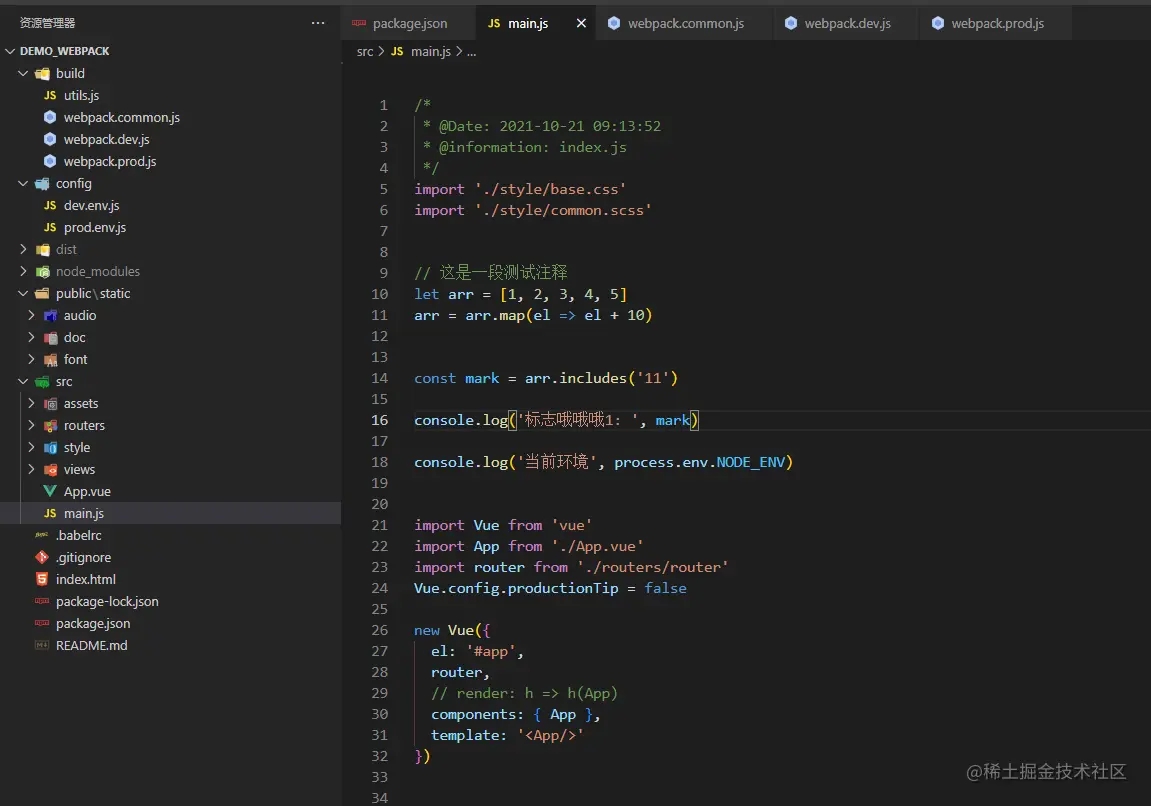1151x806 pixels.
Task: Click the webpack icon of webpack.common.js in tree
Action: [x=50, y=117]
